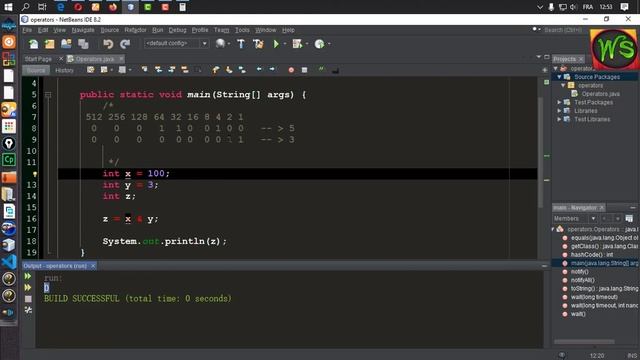Click the Windows taskbar search icon
640x360 pixels.
tap(25, 7)
